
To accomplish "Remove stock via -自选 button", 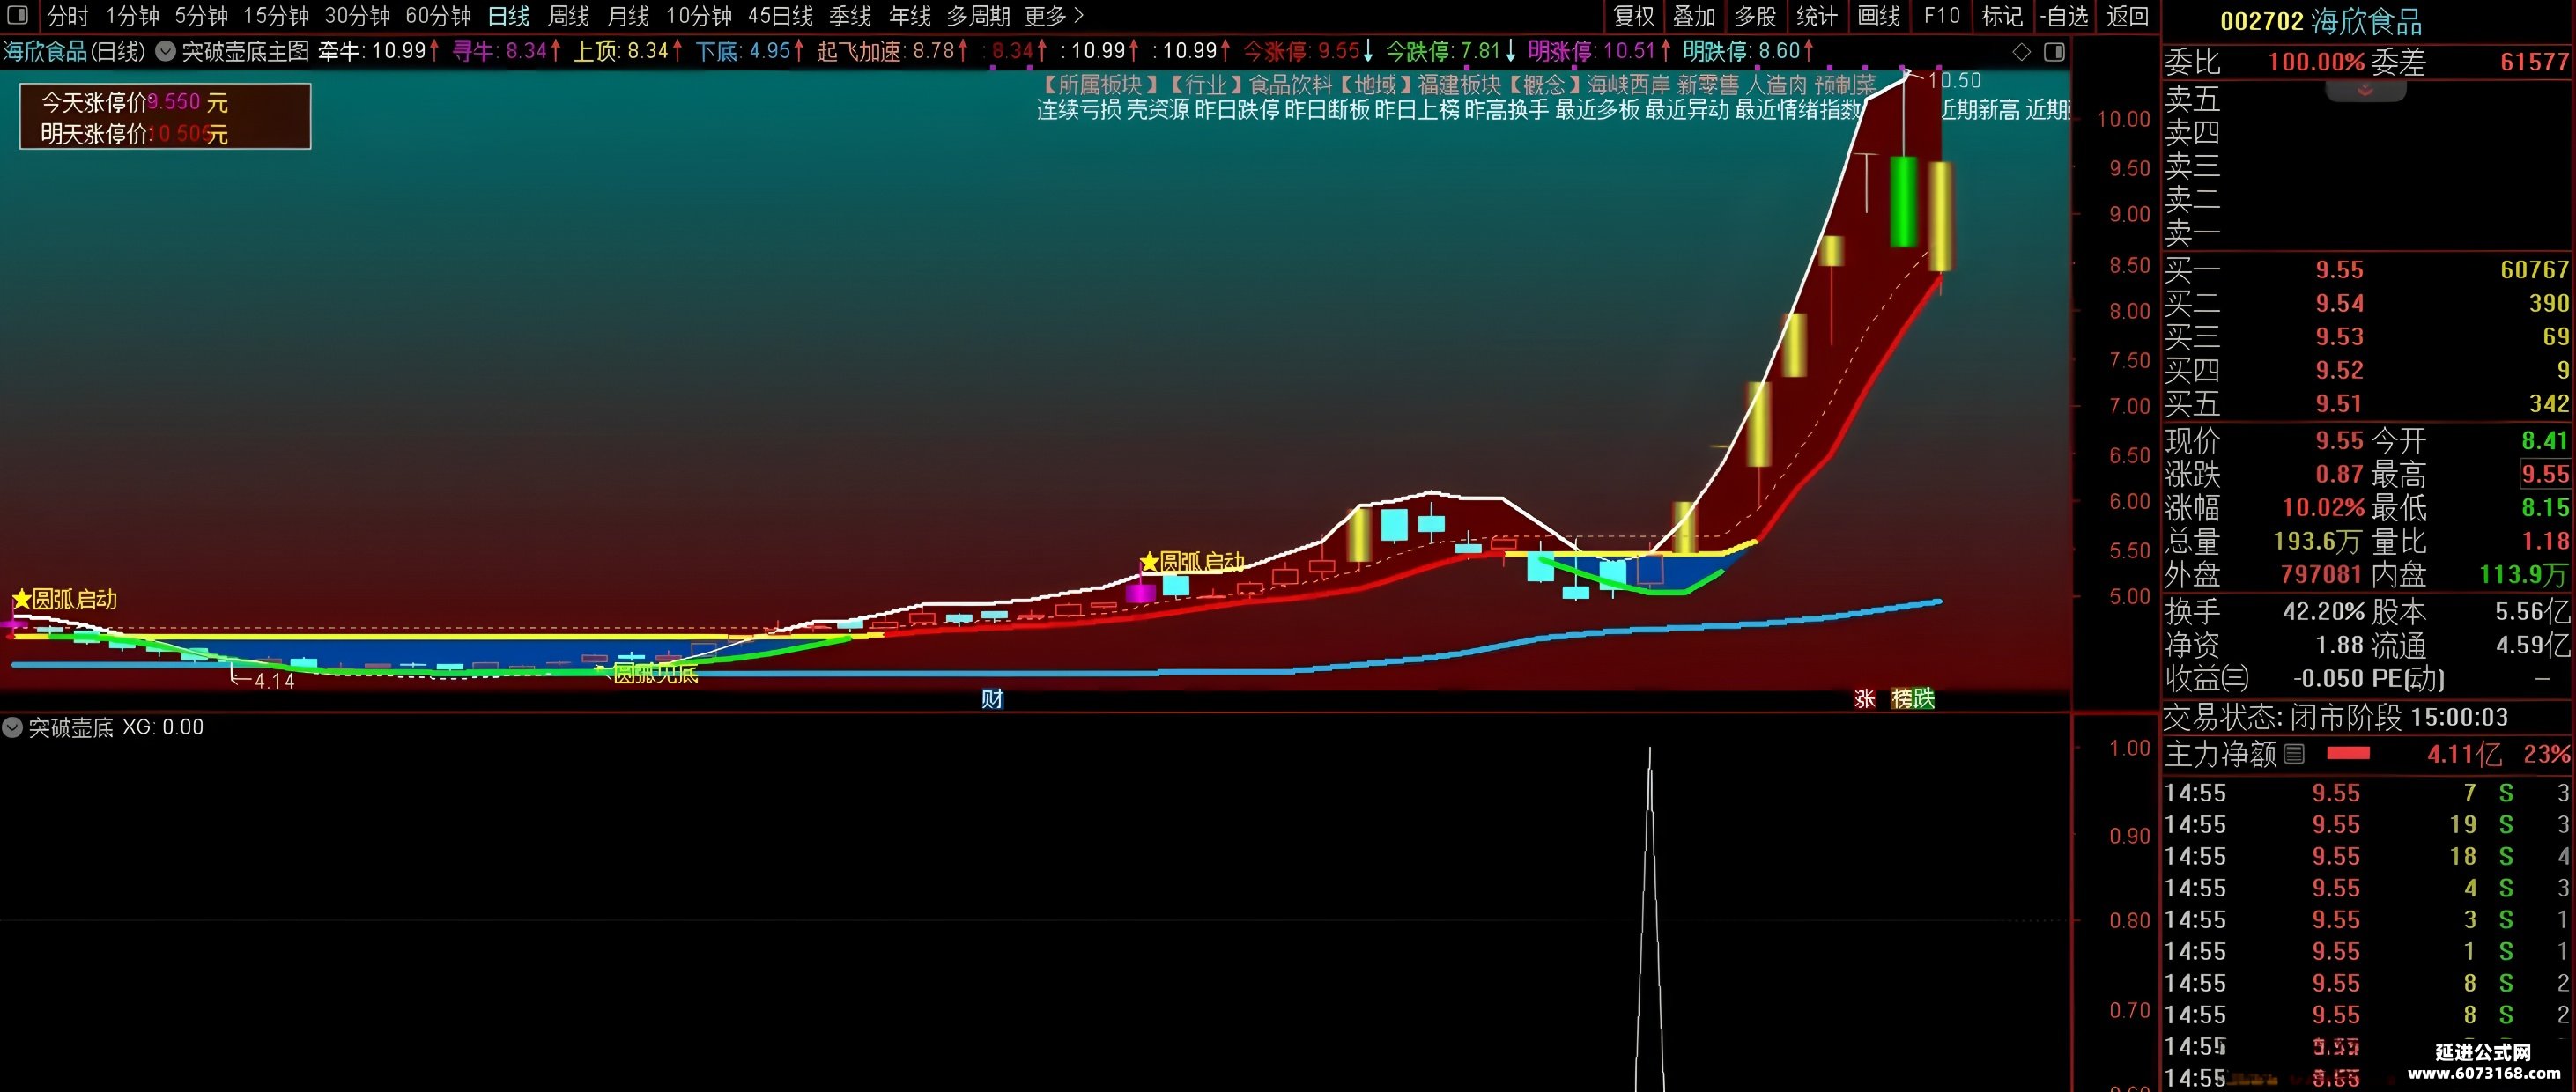I will [x=2064, y=16].
